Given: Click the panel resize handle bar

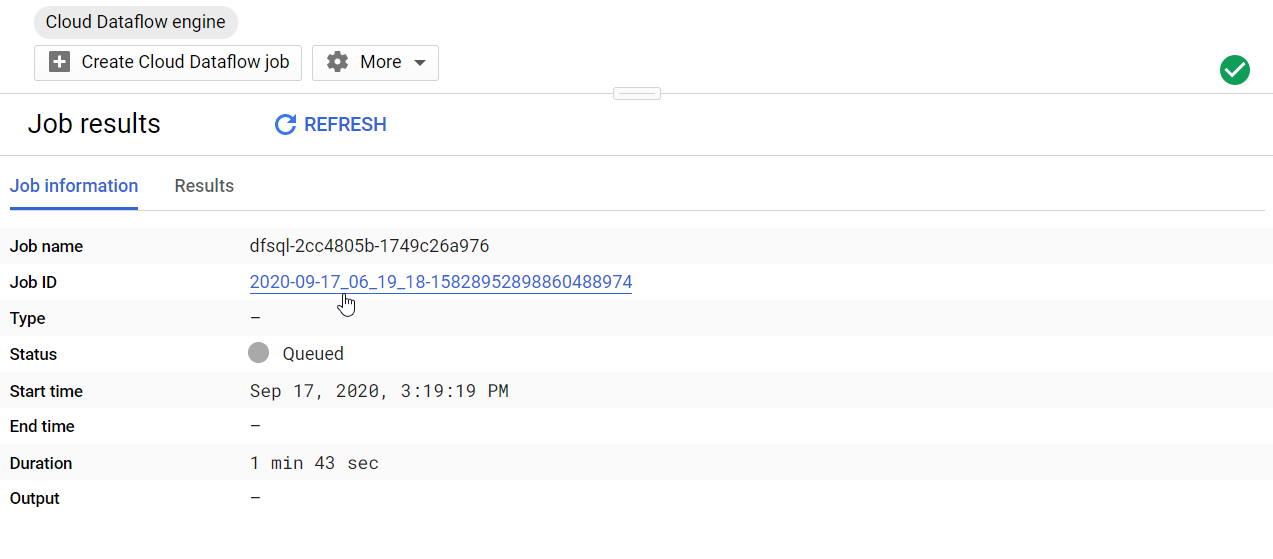Looking at the screenshot, I should (637, 94).
